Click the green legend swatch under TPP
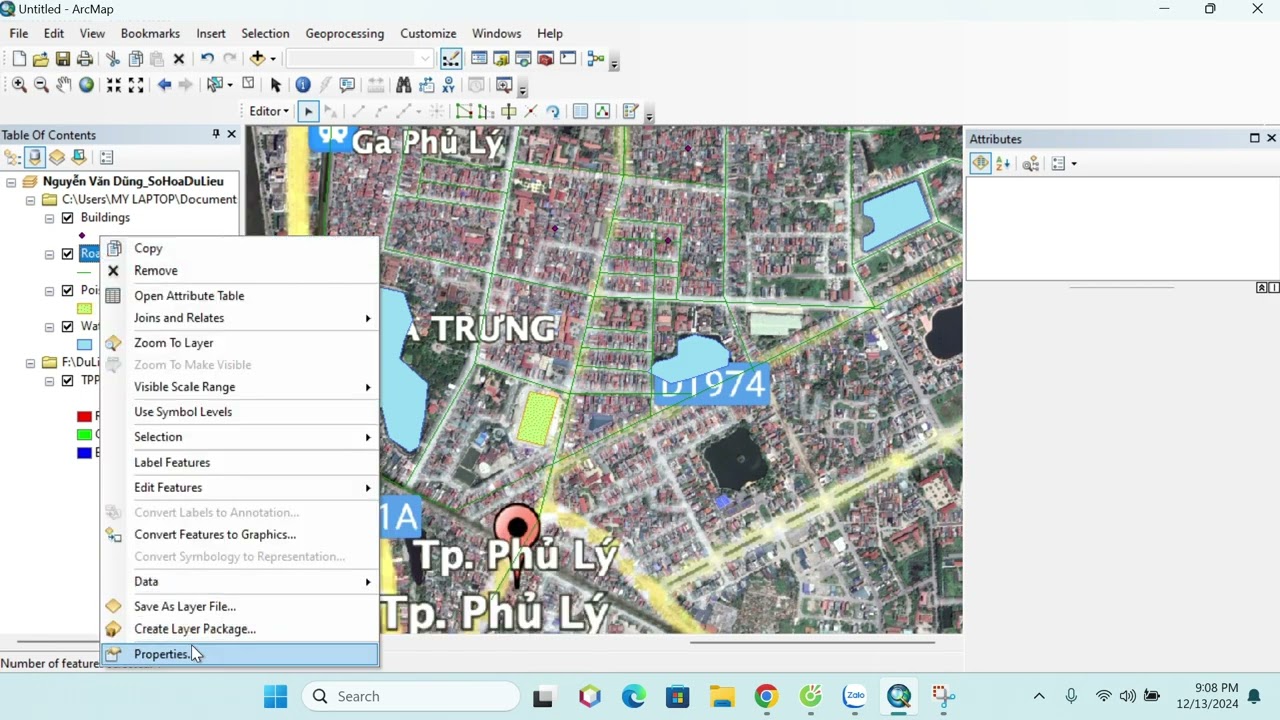1280x720 pixels. [x=85, y=435]
